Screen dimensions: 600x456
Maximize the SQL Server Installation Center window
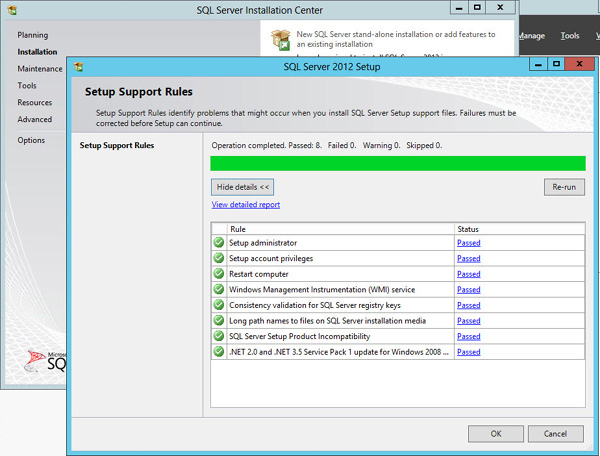pos(477,8)
